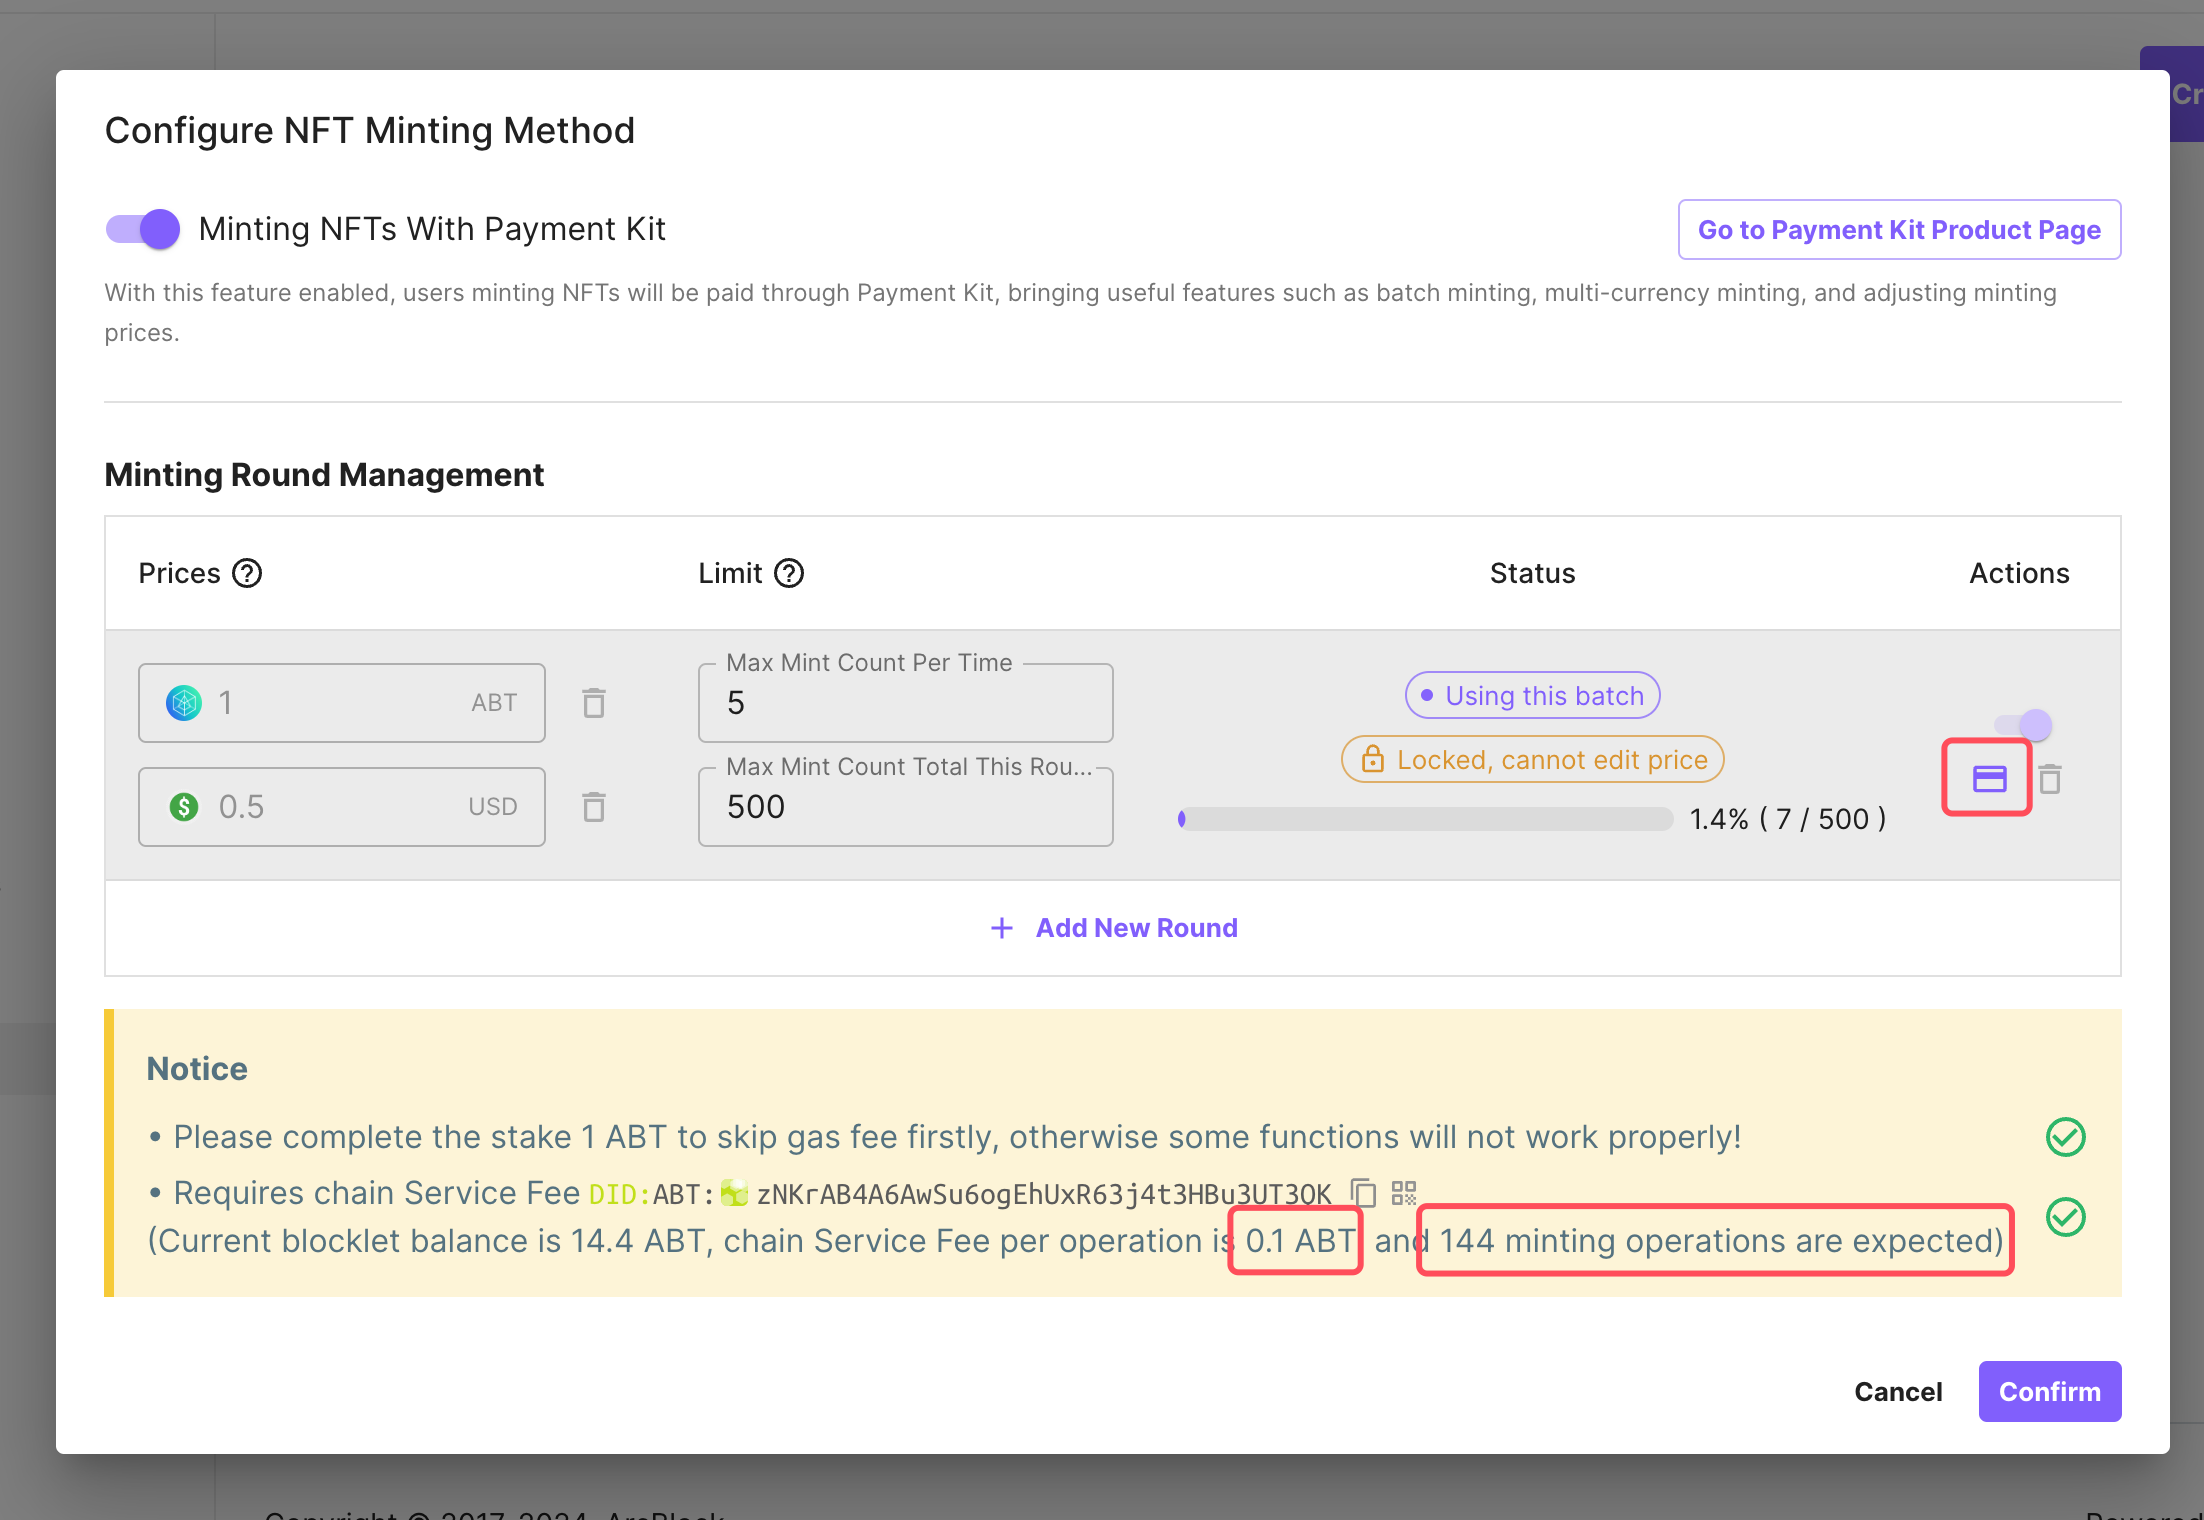Image resolution: width=2204 pixels, height=1520 pixels.
Task: Delete the ABT price row trash icon
Action: pos(594,703)
